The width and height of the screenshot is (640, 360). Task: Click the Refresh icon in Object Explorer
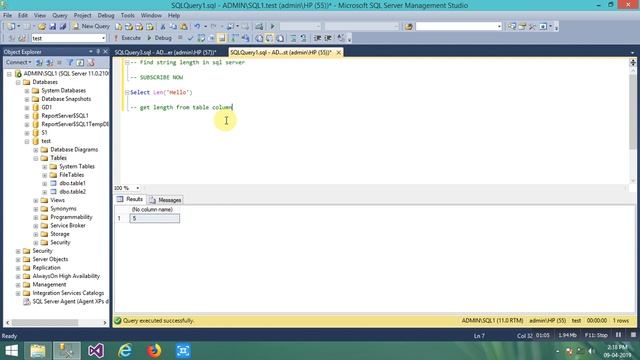80,62
